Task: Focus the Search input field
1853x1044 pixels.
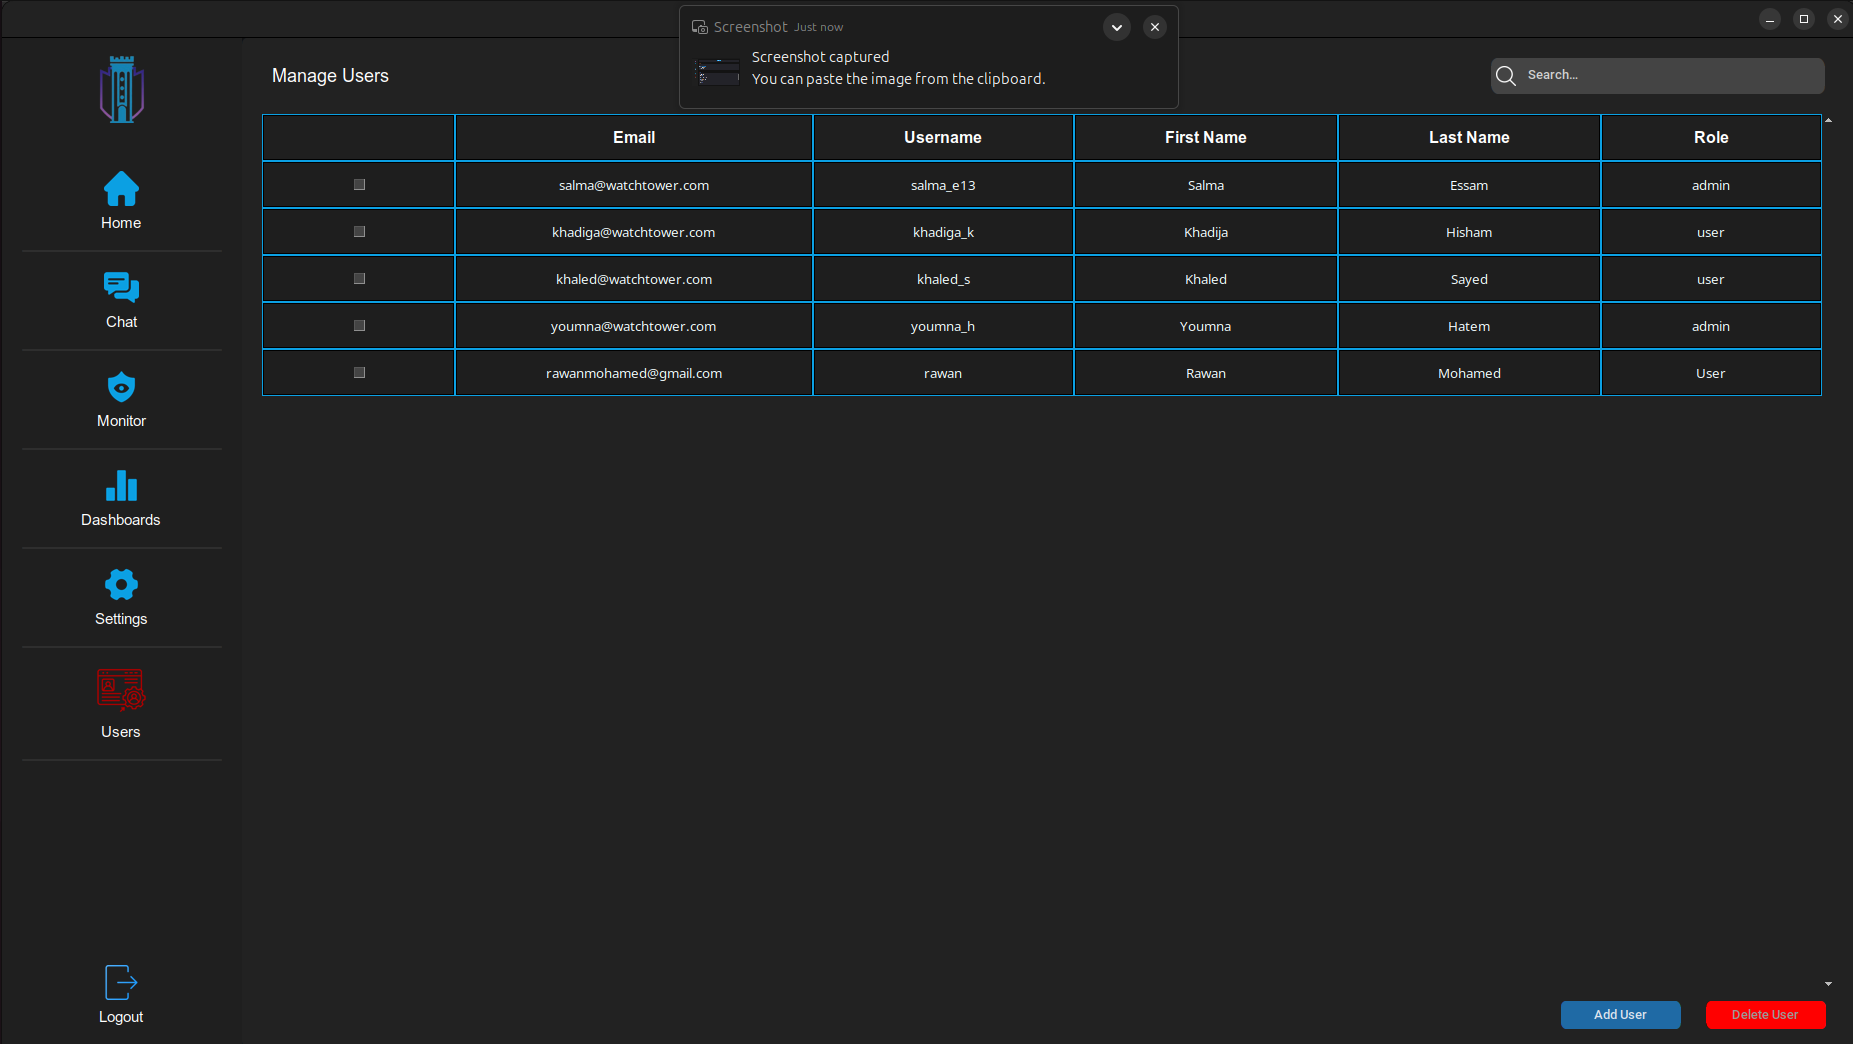Action: [x=1658, y=75]
